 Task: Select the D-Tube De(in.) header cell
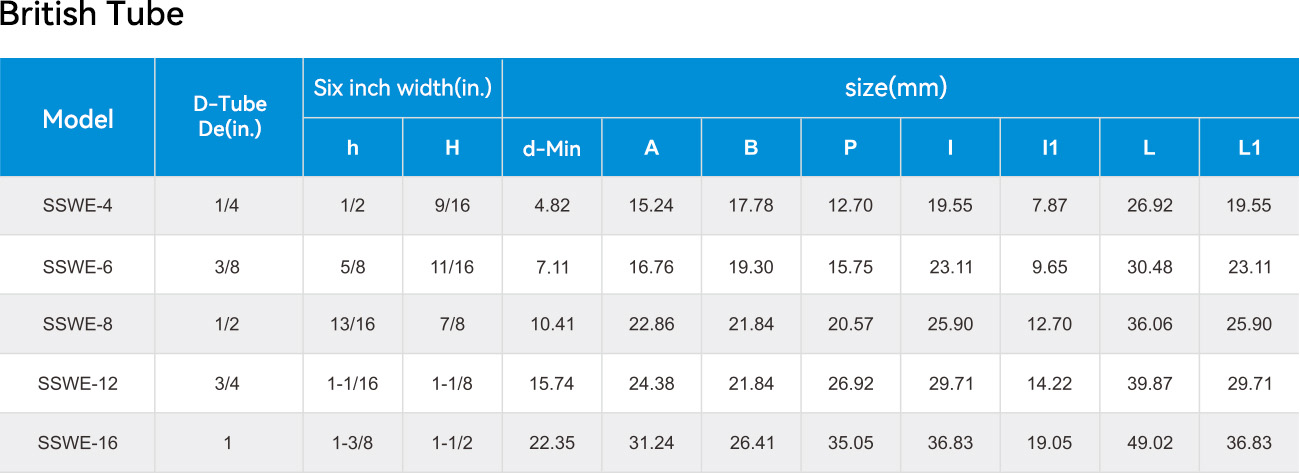[229, 118]
